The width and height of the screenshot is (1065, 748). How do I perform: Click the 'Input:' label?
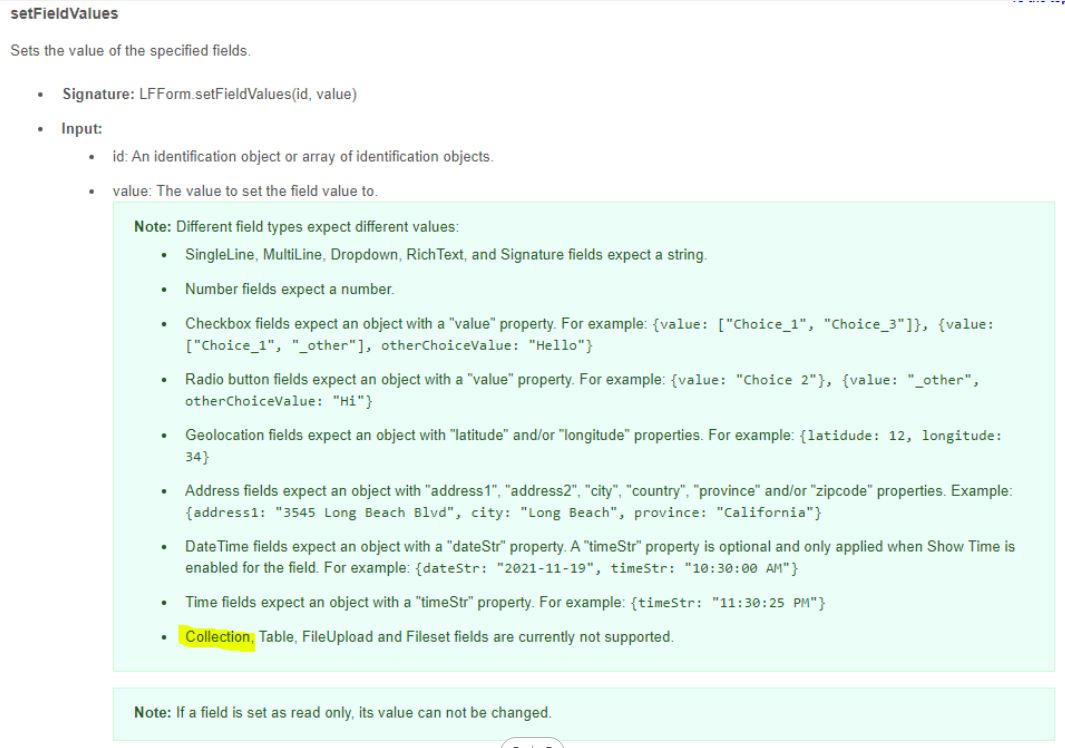(x=82, y=128)
